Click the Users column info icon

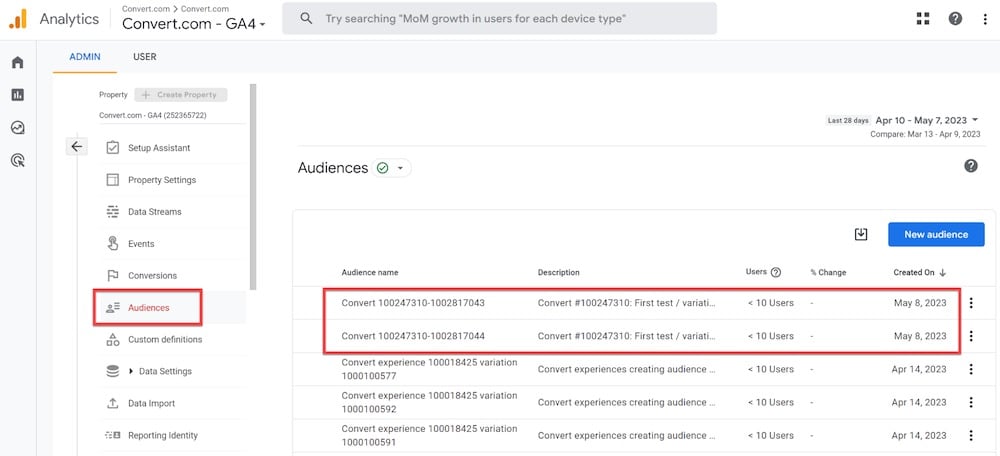pyautogui.click(x=776, y=272)
